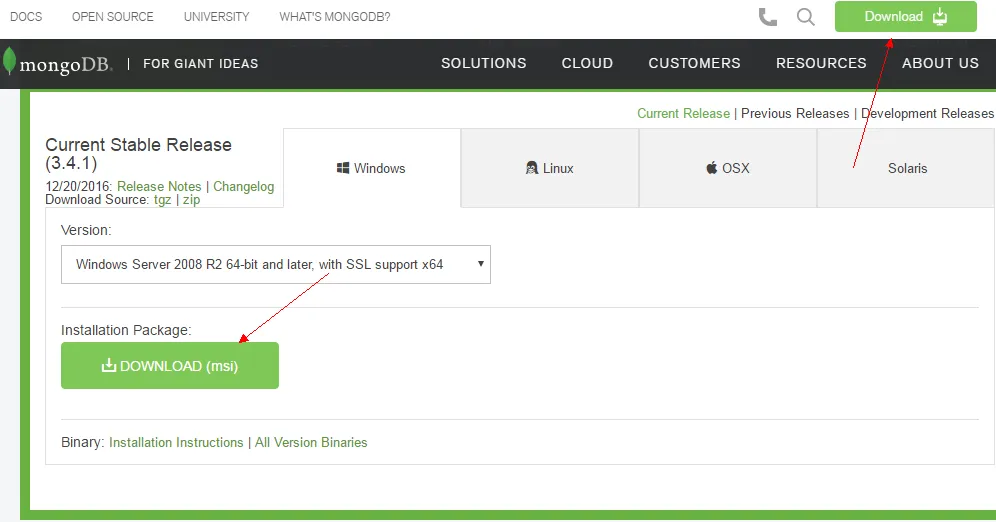Viewport: 996px width, 522px height.
Task: Open the All Version Binaries link
Action: (311, 442)
